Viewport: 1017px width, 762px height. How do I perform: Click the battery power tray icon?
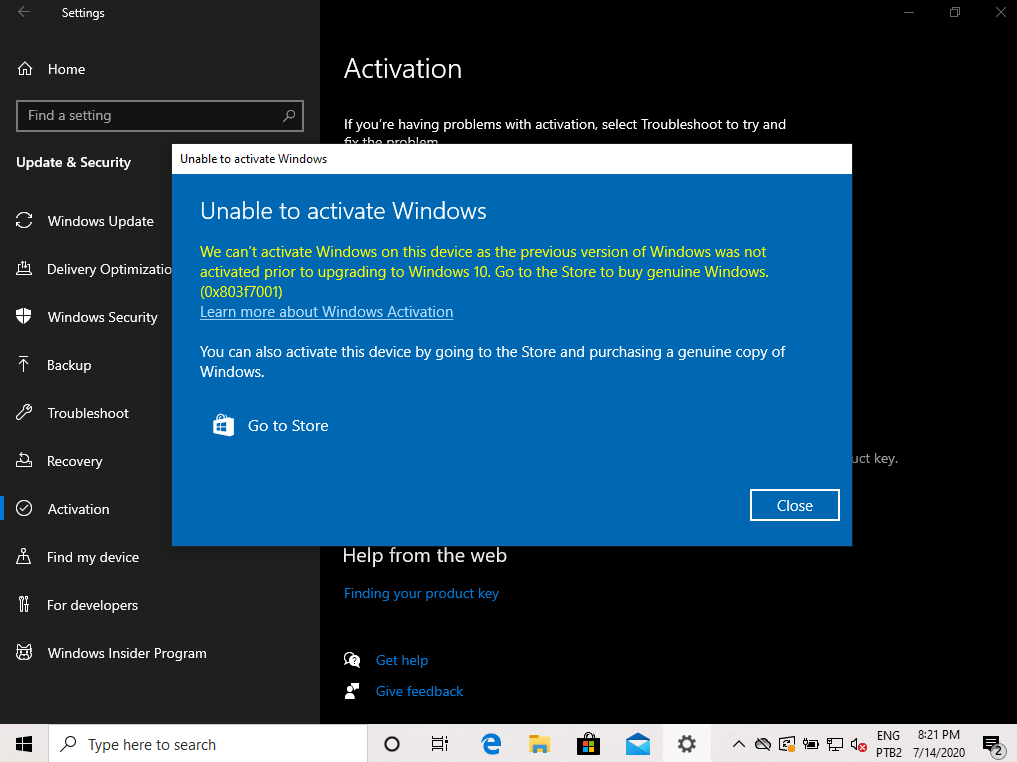(810, 744)
